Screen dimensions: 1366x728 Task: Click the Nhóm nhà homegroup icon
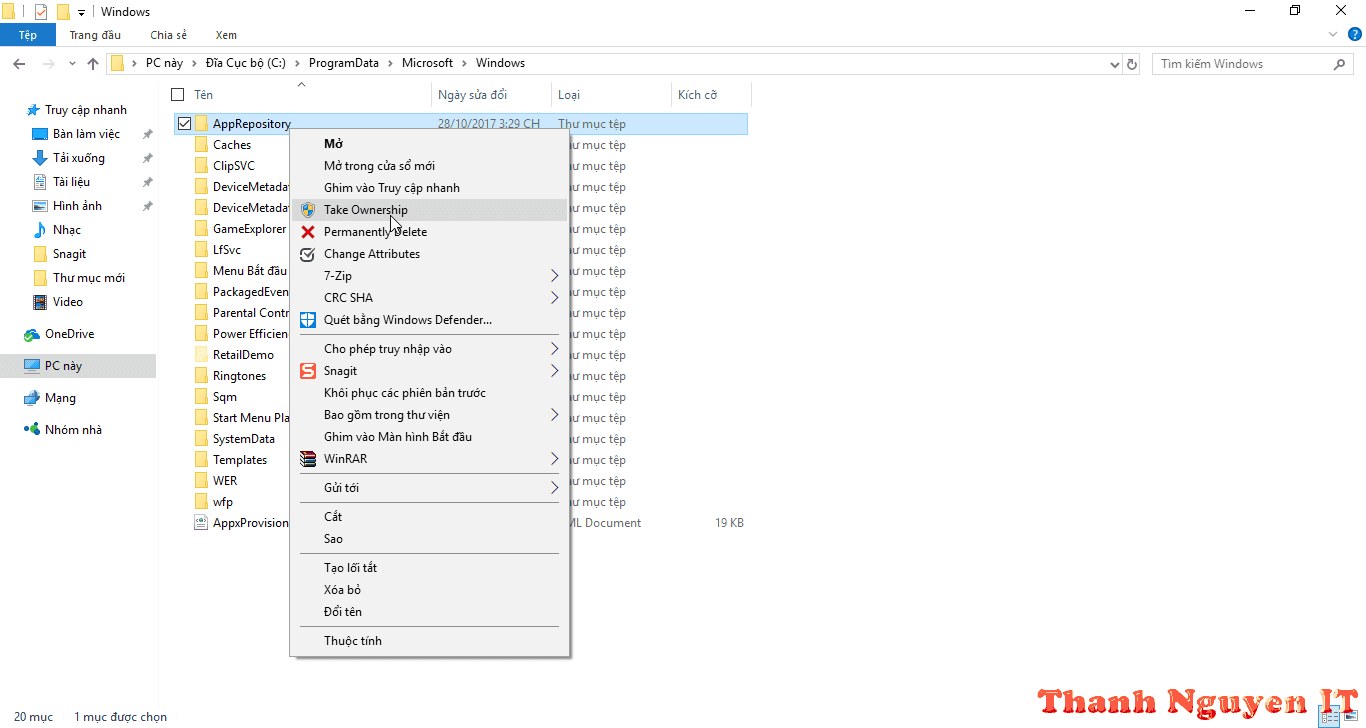(x=32, y=430)
